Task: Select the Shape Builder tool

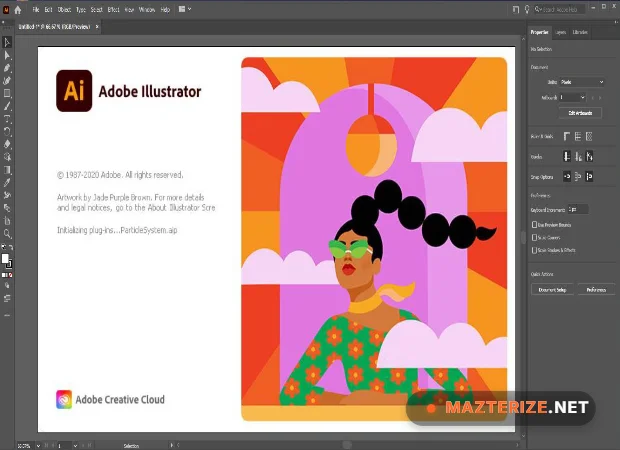Action: (7, 157)
